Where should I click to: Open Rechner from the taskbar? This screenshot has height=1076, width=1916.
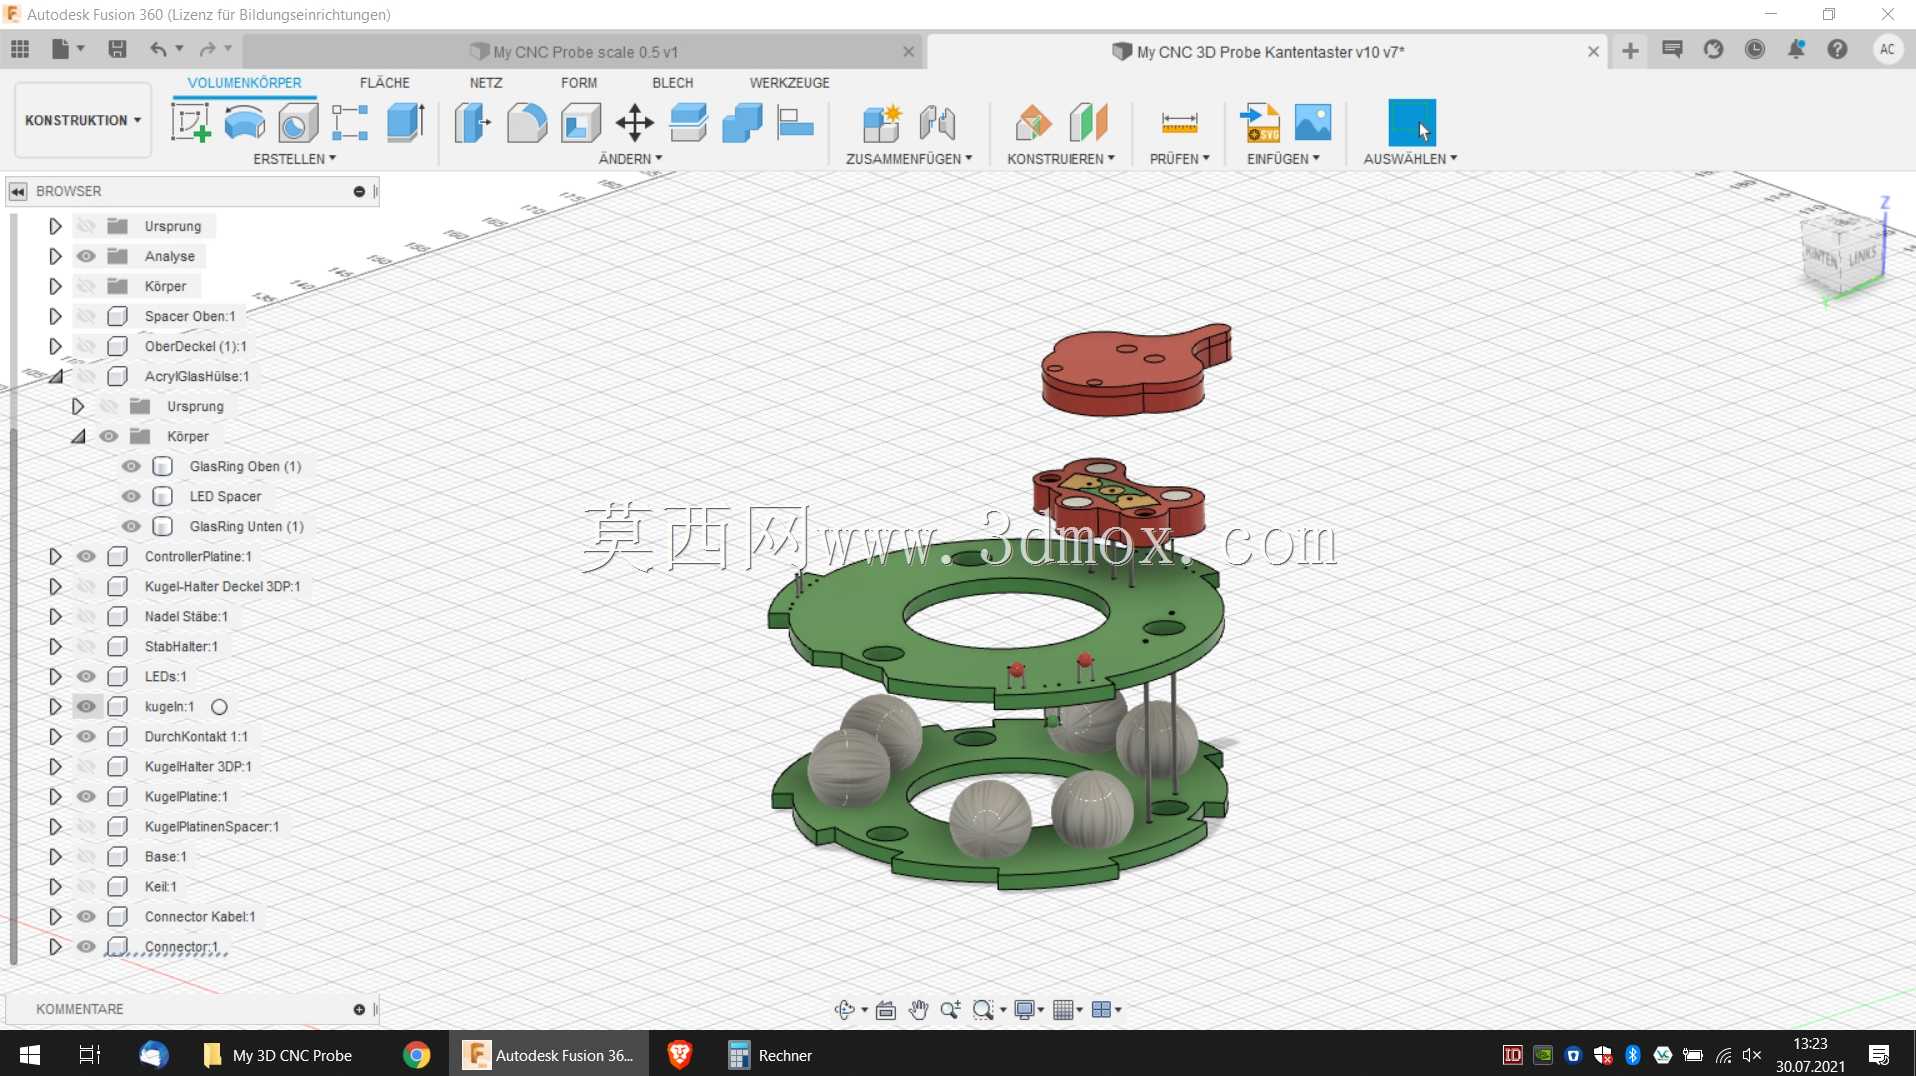[771, 1055]
